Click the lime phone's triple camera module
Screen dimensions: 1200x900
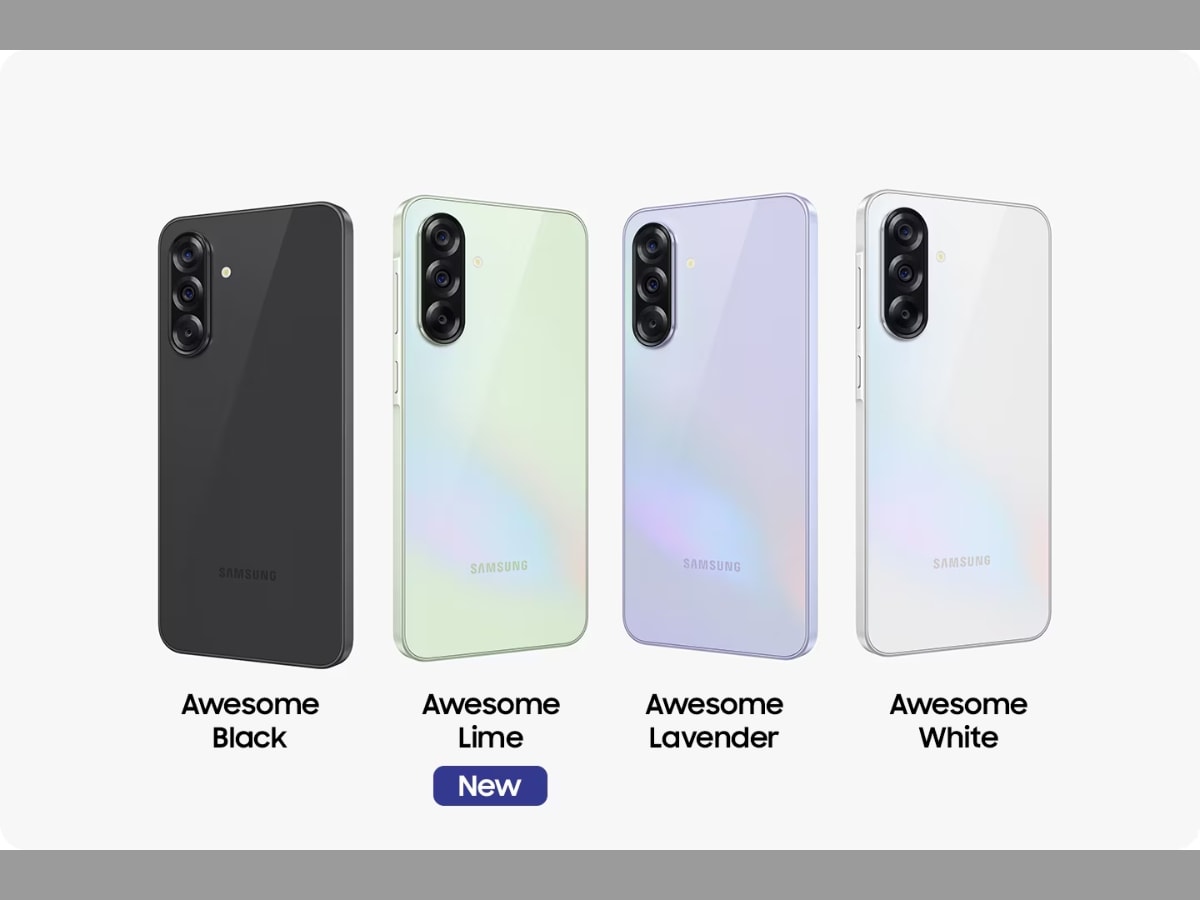[x=442, y=279]
